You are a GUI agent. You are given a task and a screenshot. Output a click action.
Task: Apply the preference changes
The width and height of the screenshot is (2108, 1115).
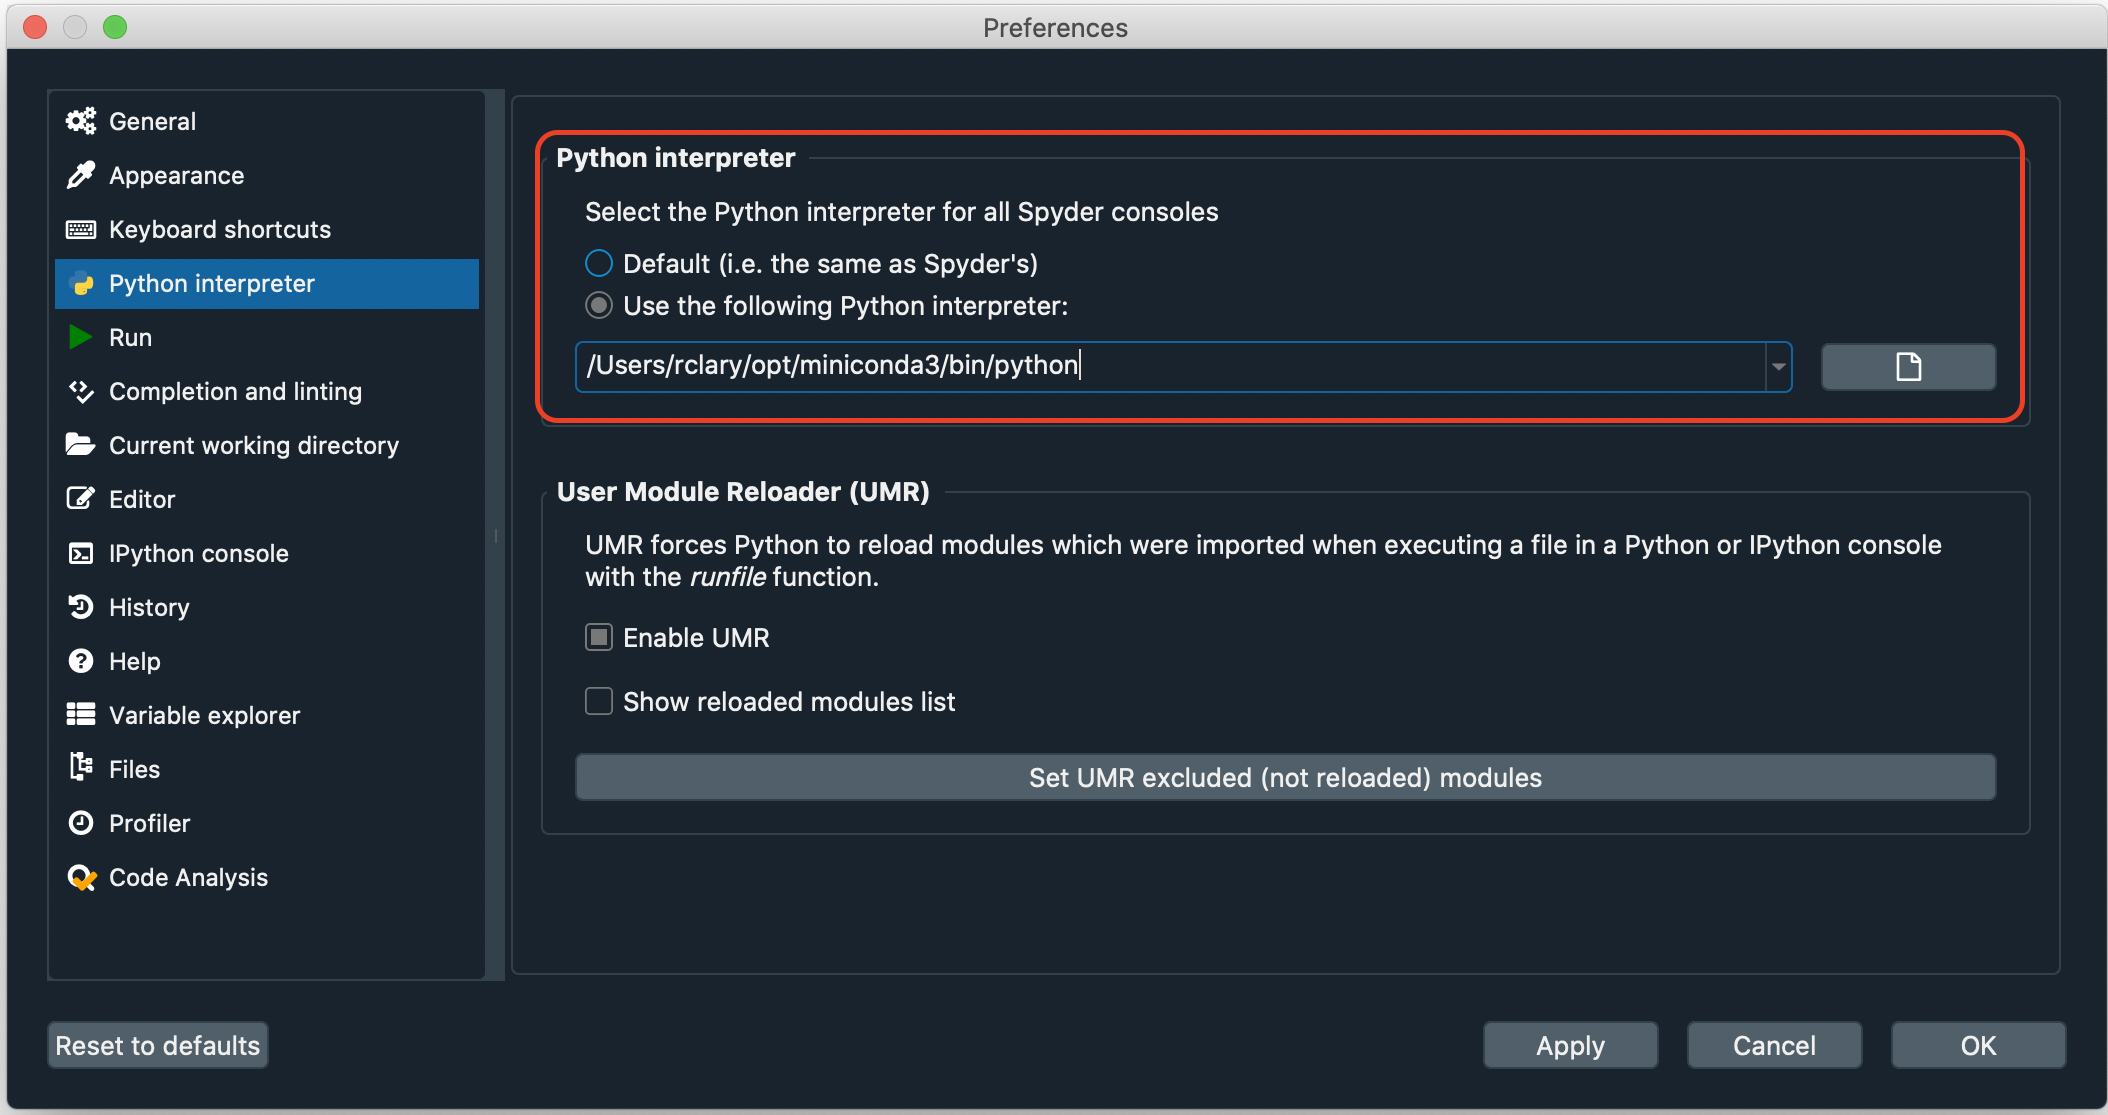(1569, 1044)
